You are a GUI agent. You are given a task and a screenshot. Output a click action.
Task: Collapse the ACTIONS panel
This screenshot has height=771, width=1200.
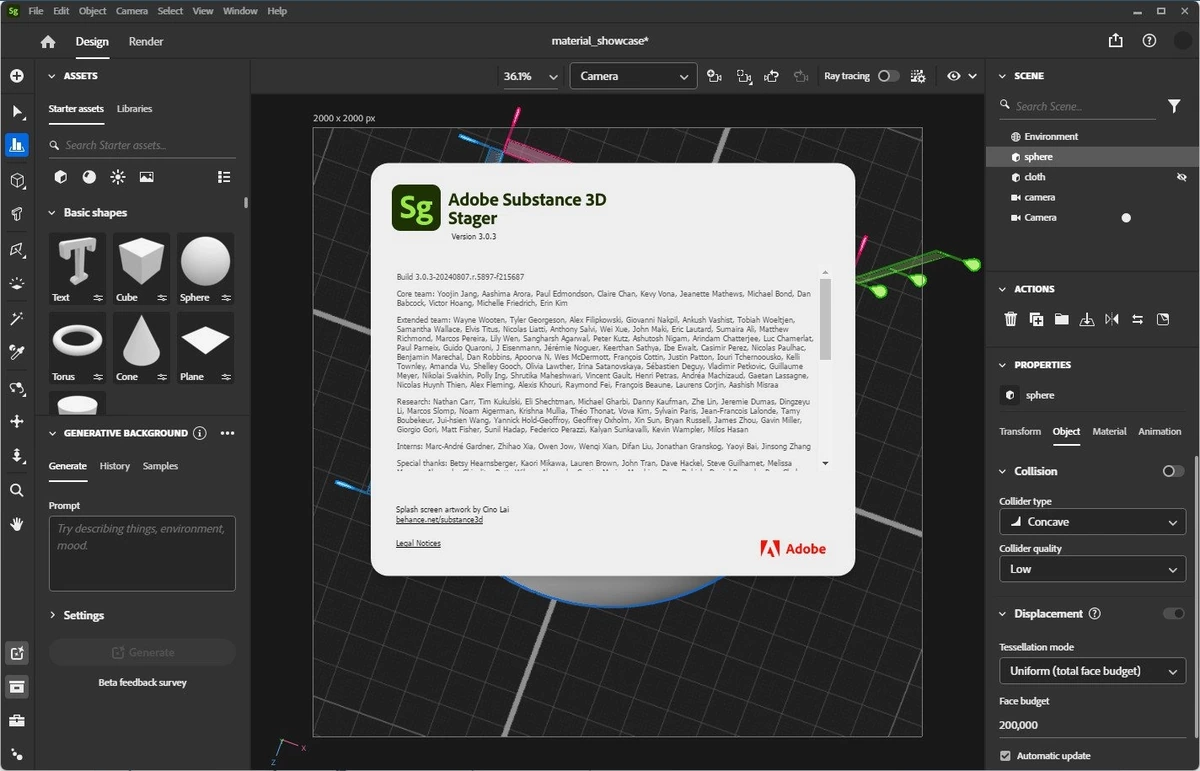pyautogui.click(x=1003, y=289)
